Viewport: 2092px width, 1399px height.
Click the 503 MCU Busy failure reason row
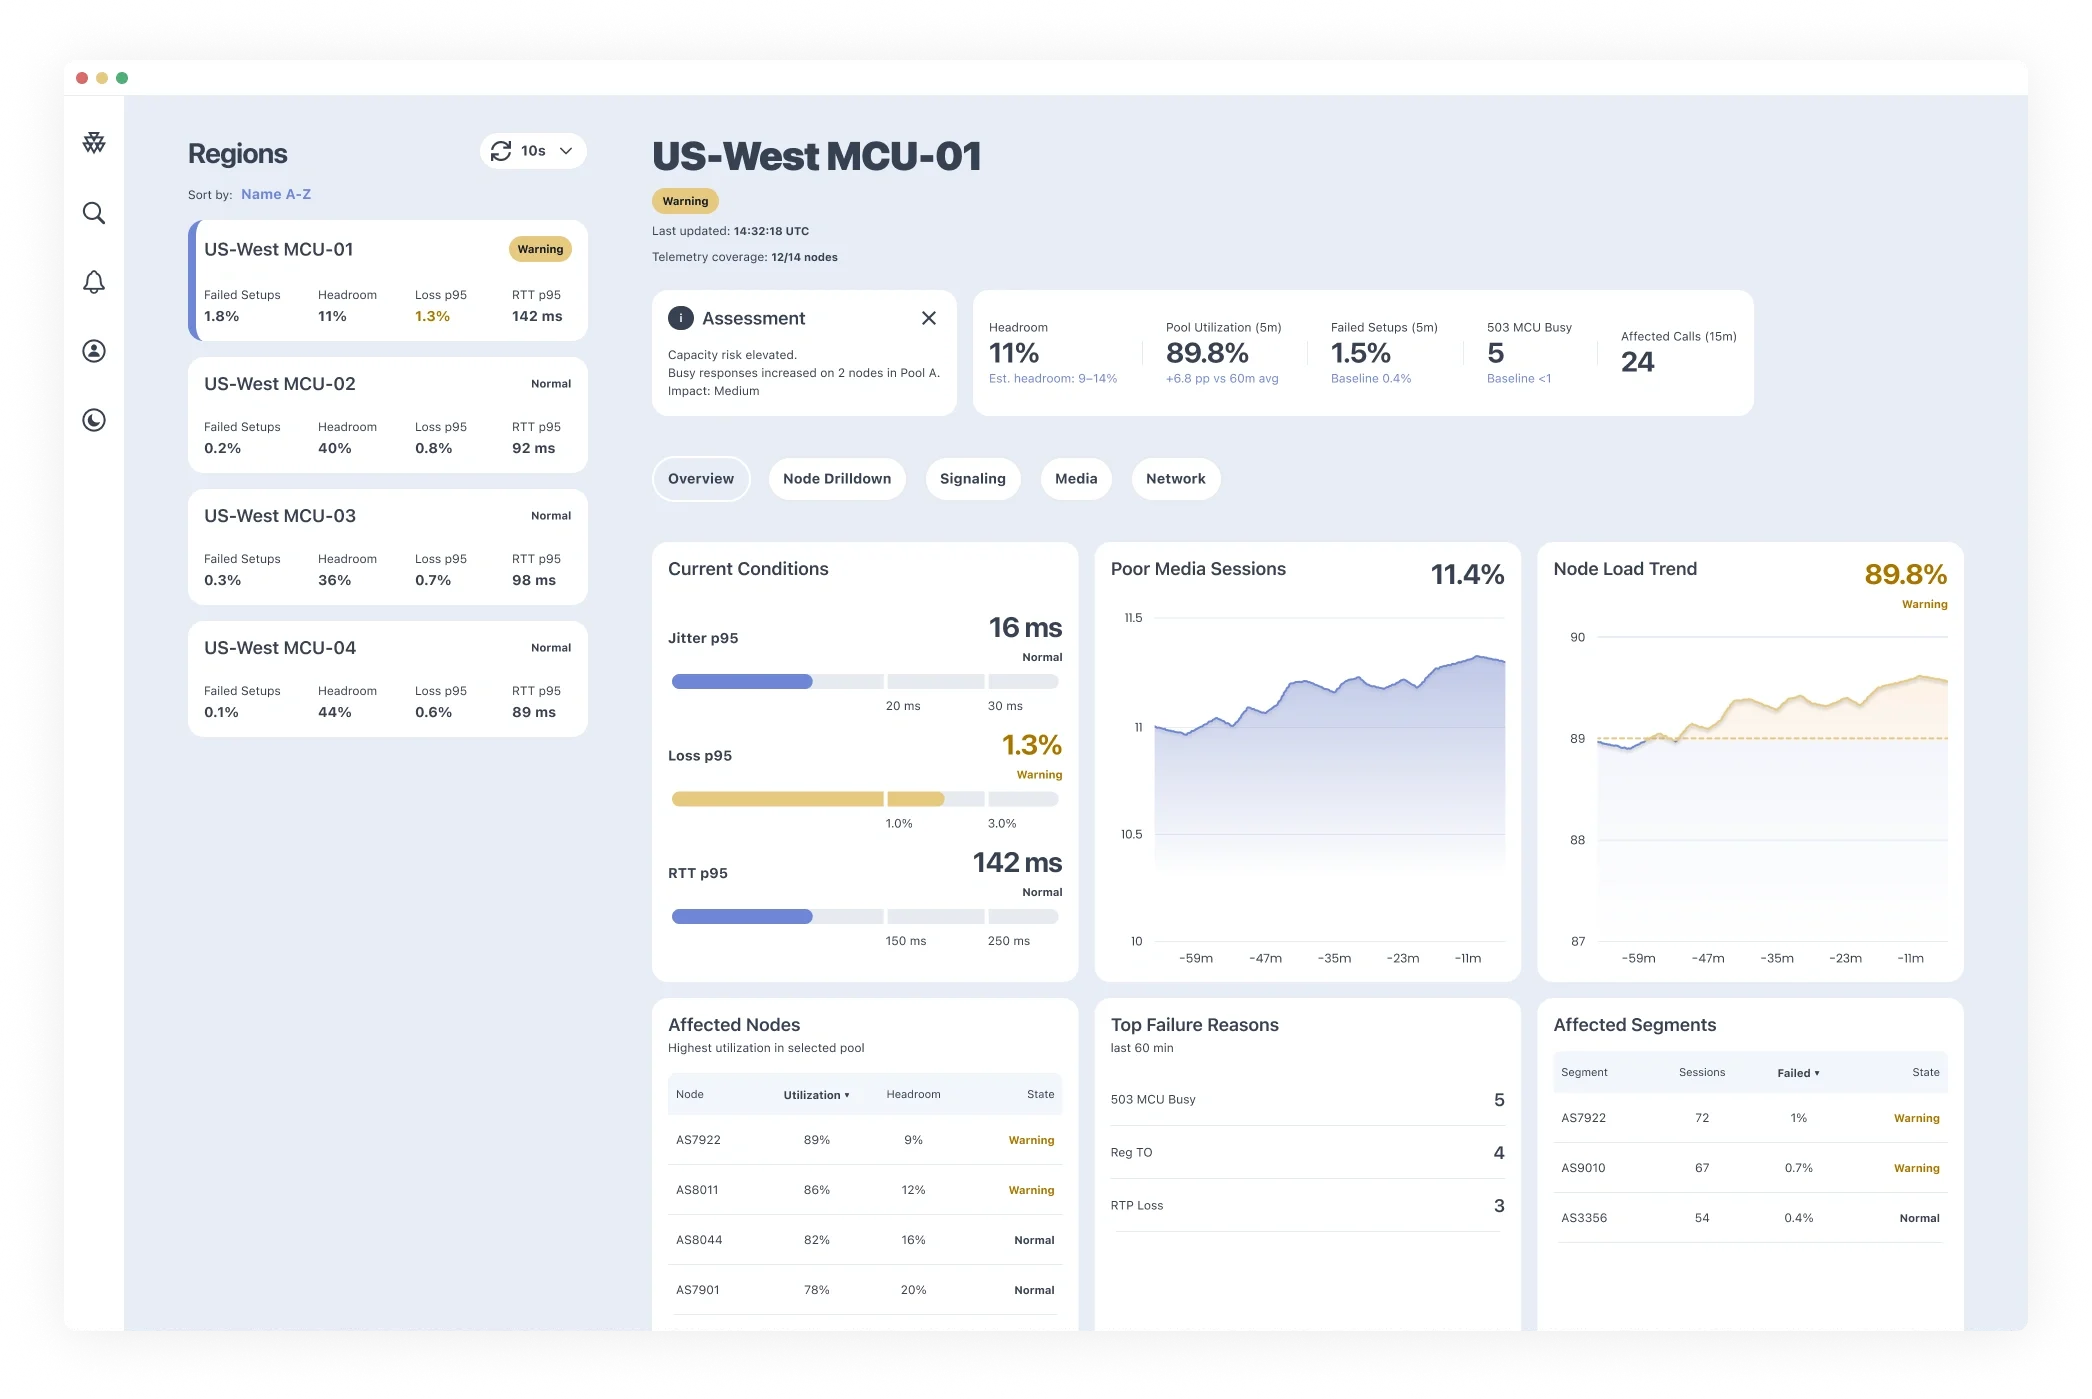pos(1306,1100)
